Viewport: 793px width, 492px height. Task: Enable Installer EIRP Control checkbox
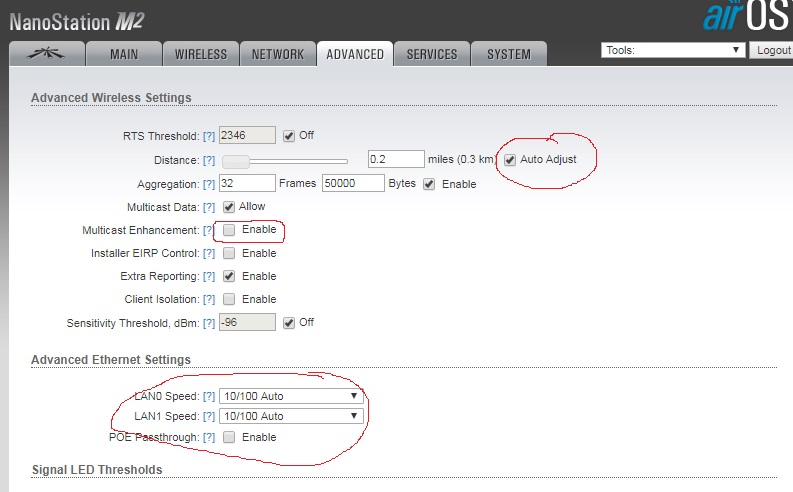(229, 253)
